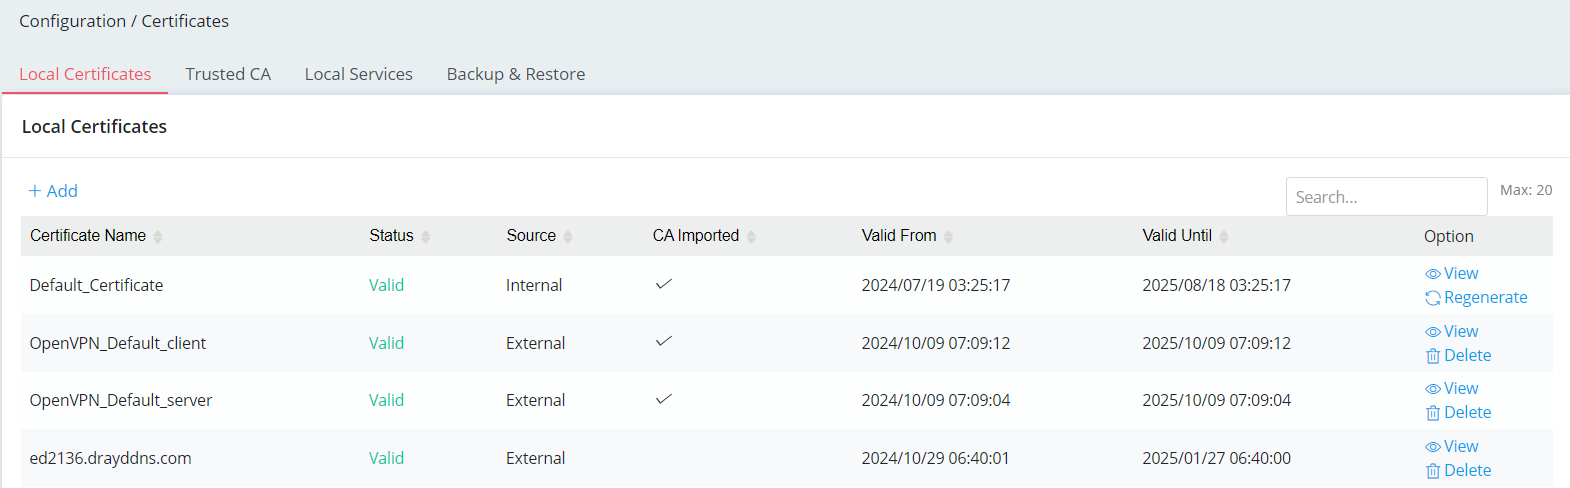Image resolution: width=1570 pixels, height=488 pixels.
Task: Delete the ed2136.drayddns.com certificate
Action: click(1458, 470)
